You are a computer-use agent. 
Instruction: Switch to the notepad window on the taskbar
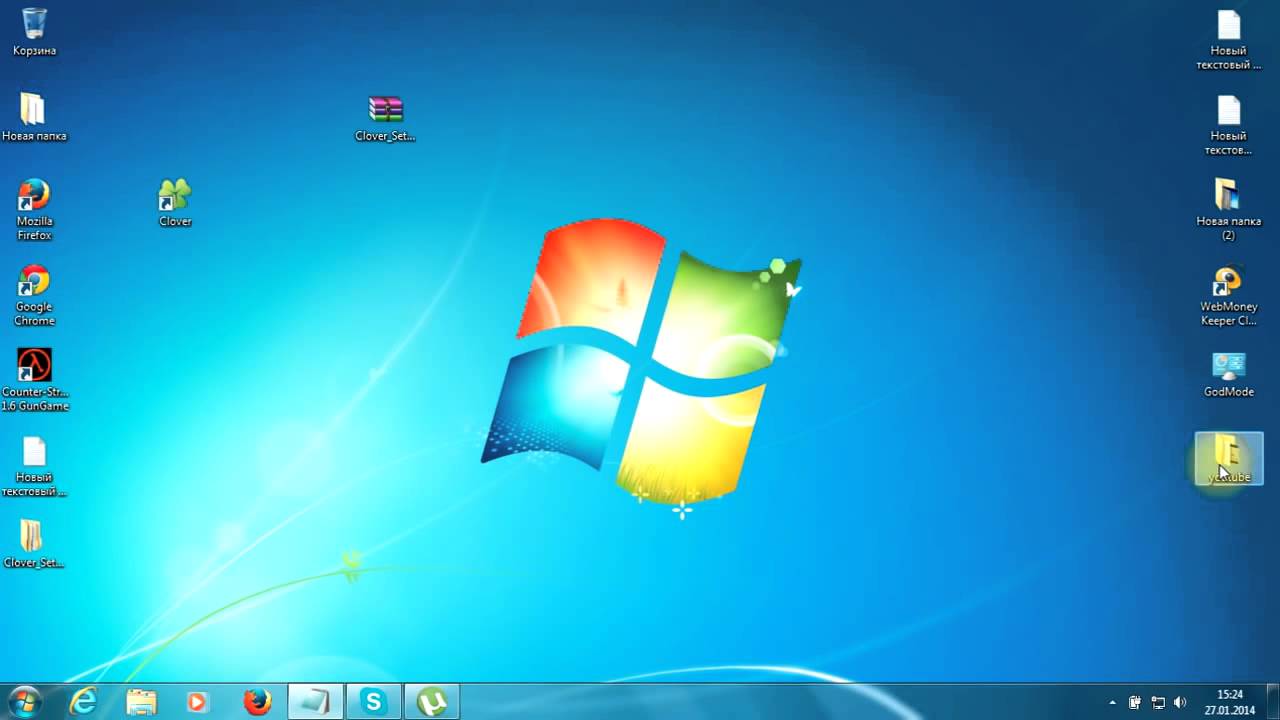pos(316,702)
